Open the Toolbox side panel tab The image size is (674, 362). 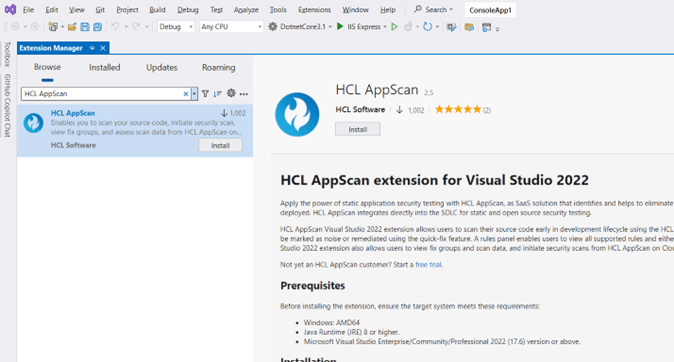pos(7,54)
